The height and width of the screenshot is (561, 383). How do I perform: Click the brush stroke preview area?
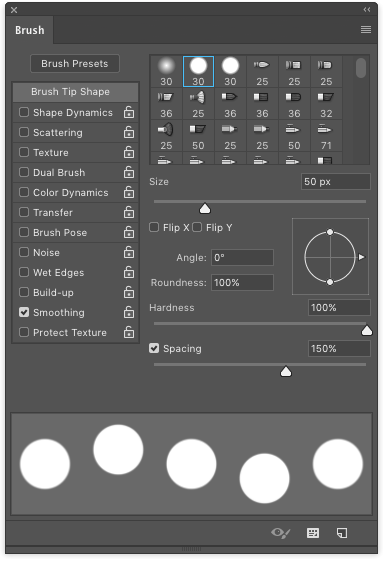[x=192, y=464]
